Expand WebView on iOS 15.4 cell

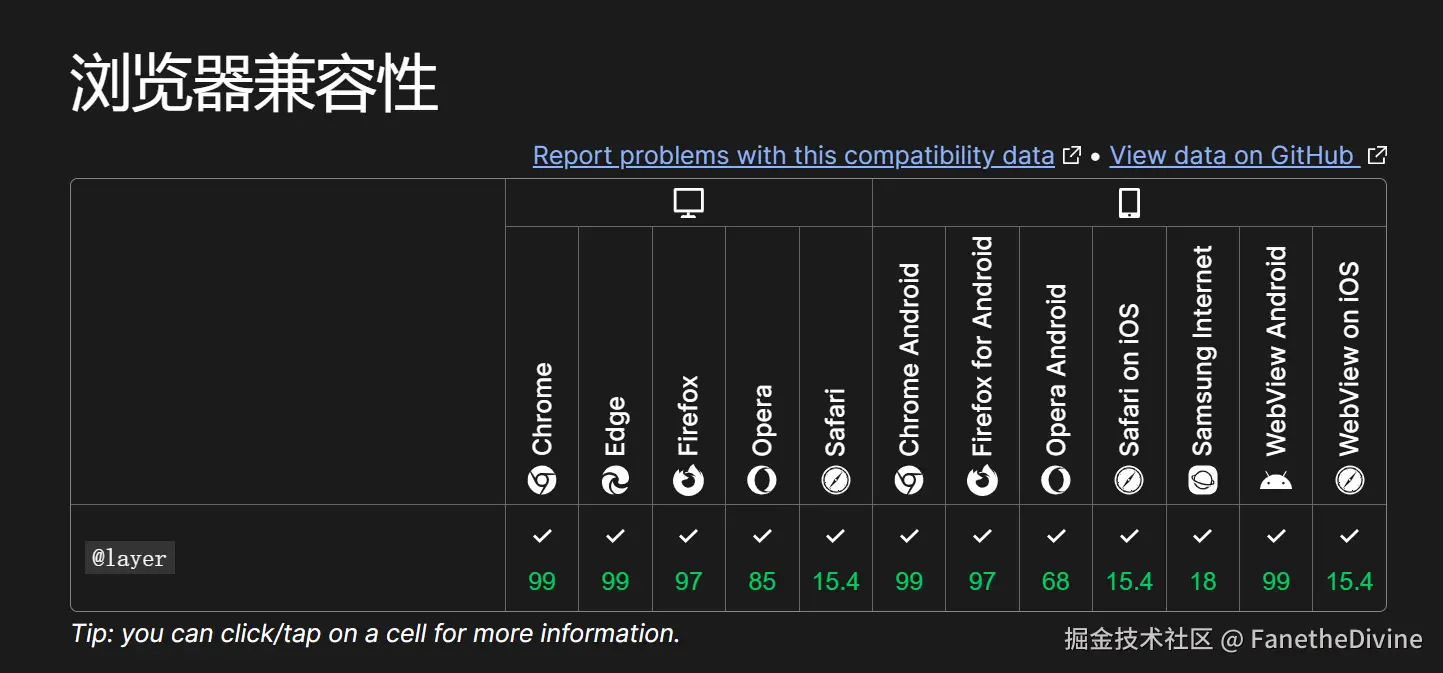pyautogui.click(x=1349, y=558)
